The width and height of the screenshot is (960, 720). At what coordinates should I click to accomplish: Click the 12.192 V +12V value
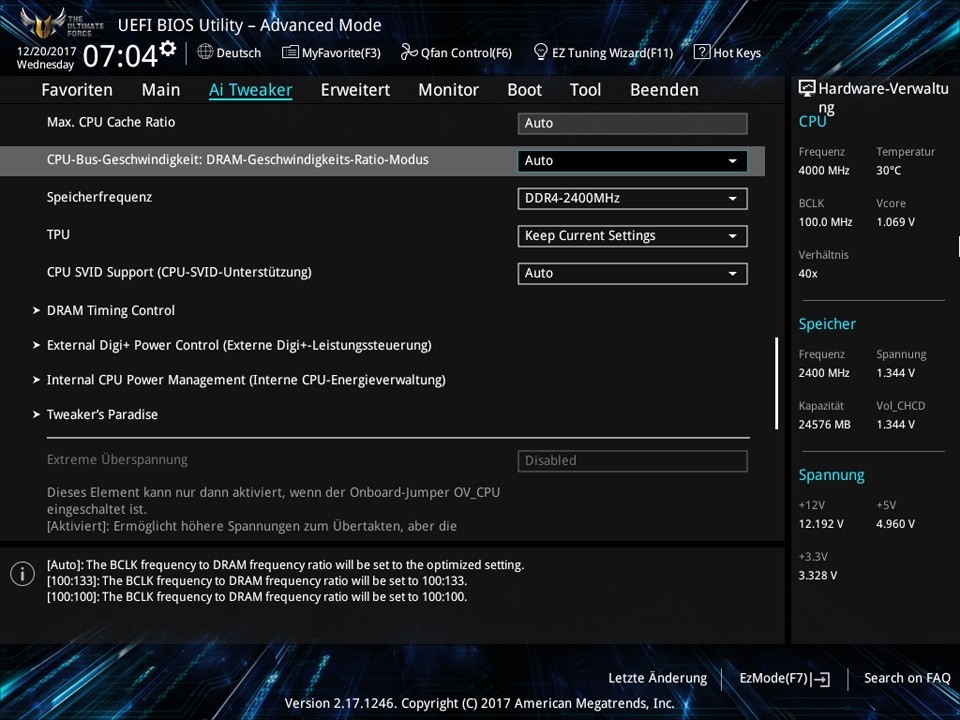click(820, 524)
